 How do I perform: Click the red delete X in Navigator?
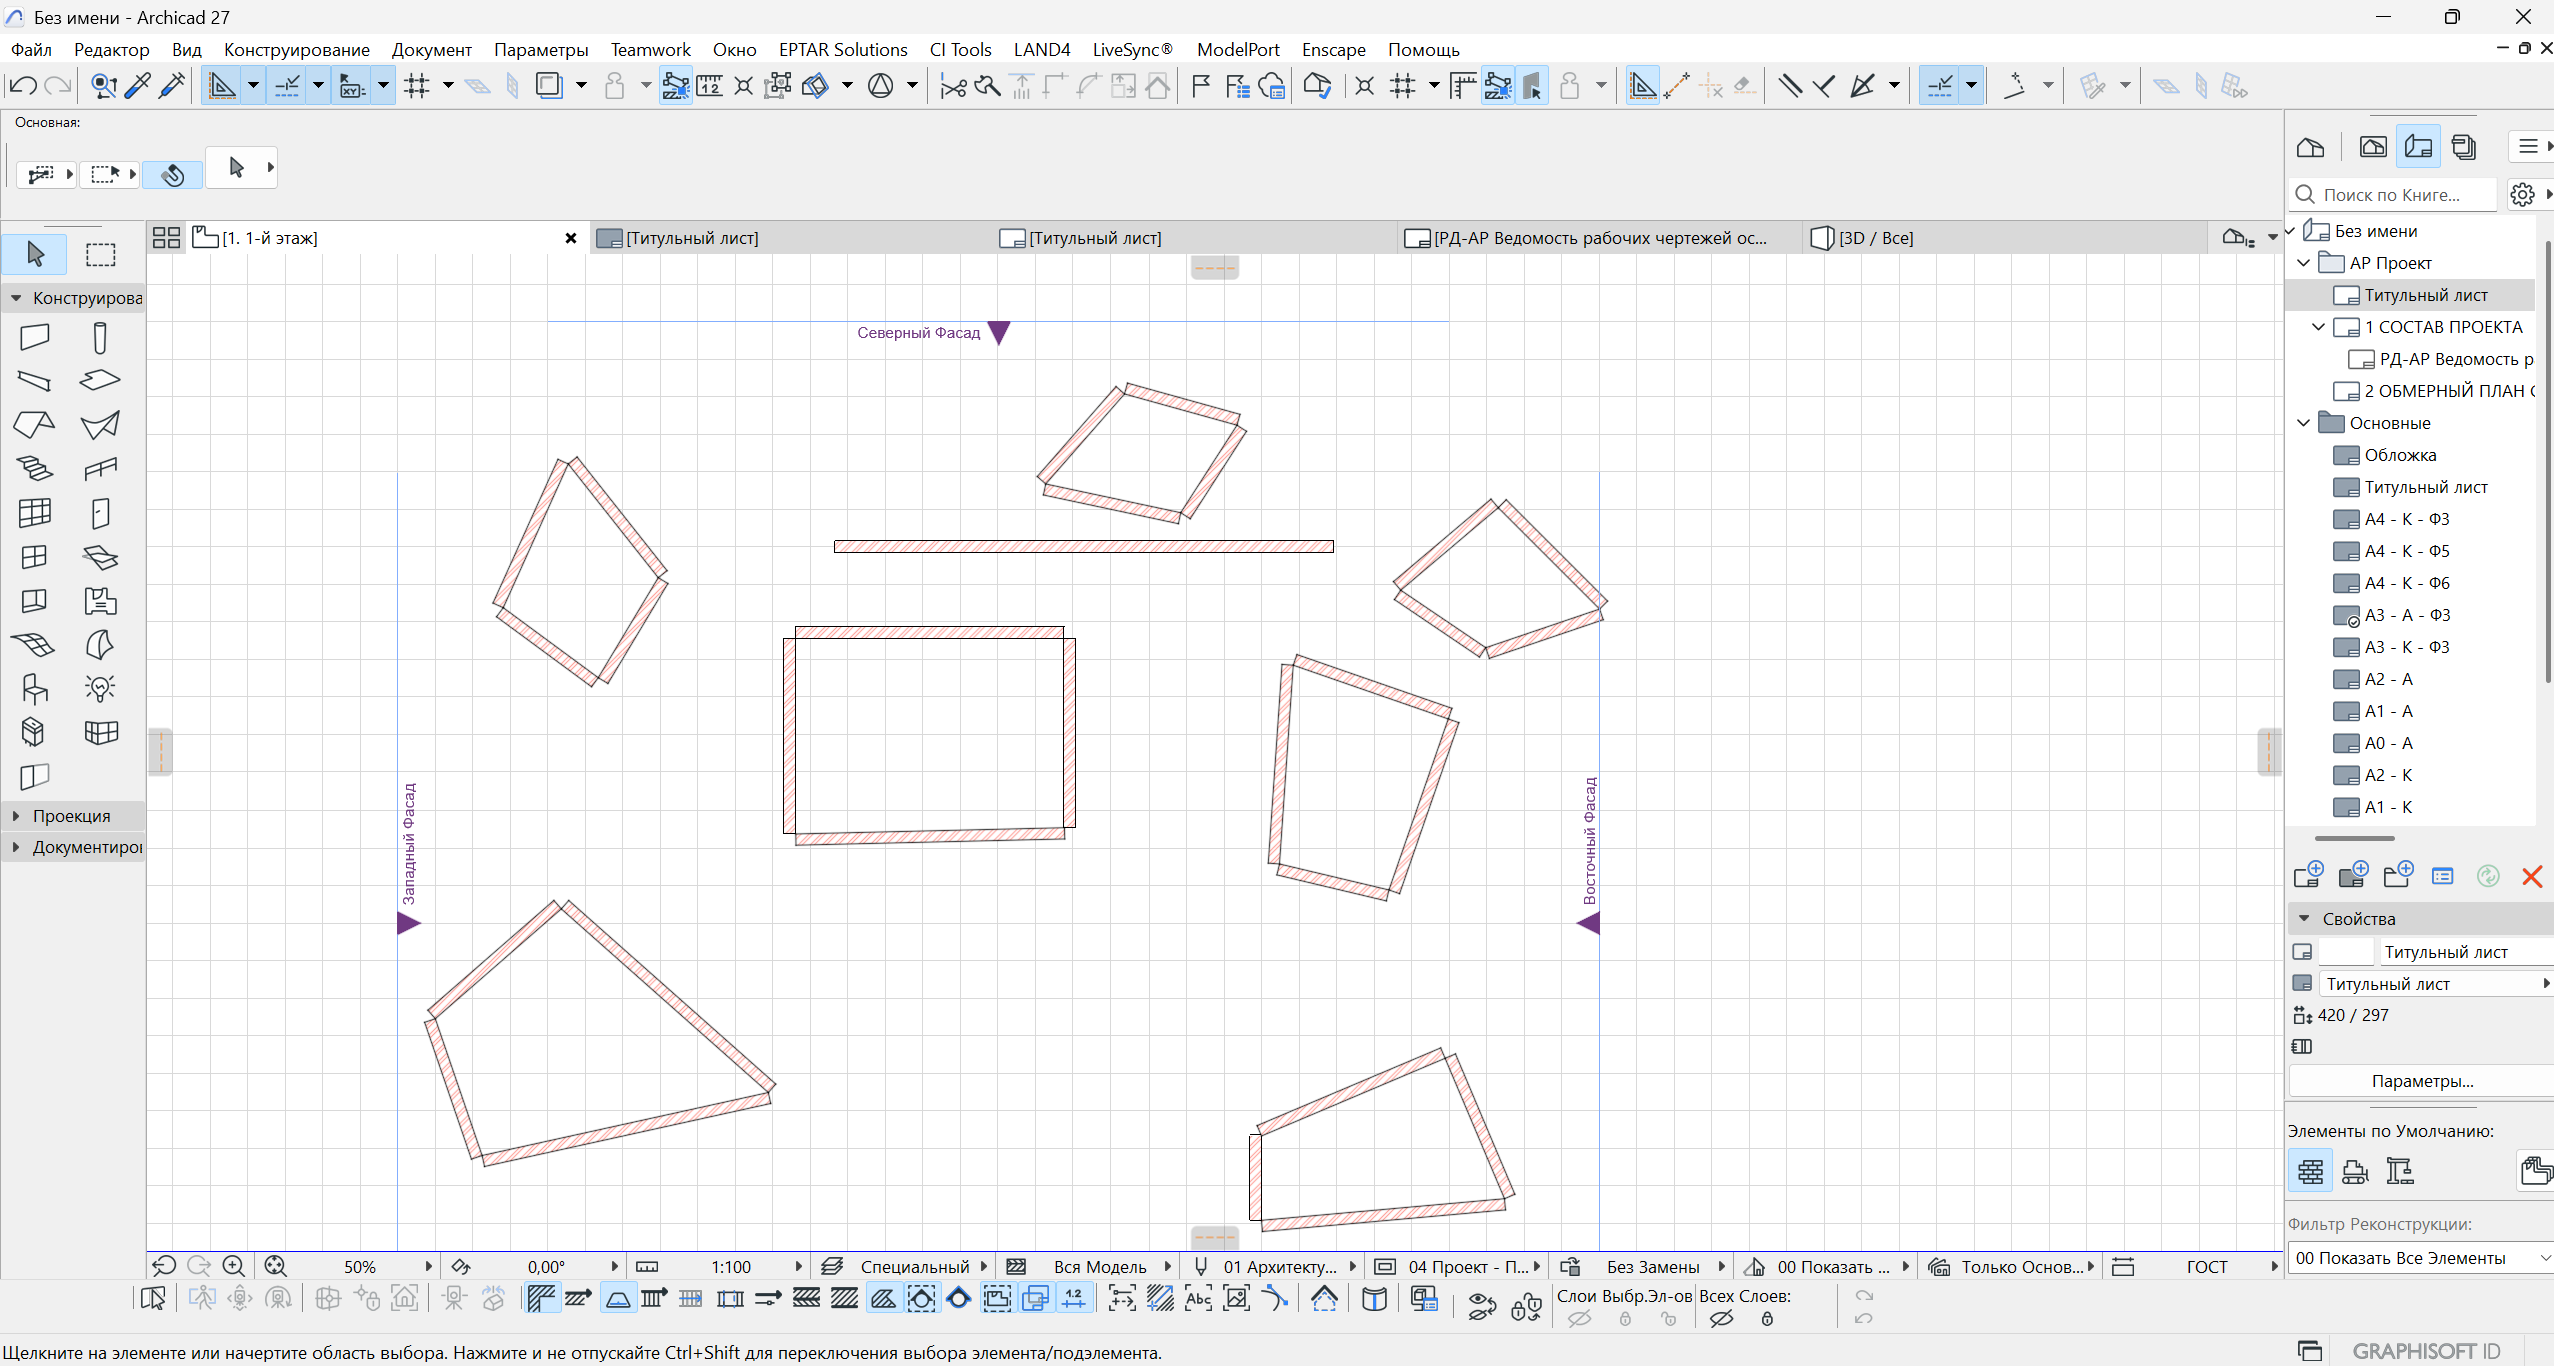click(2532, 877)
